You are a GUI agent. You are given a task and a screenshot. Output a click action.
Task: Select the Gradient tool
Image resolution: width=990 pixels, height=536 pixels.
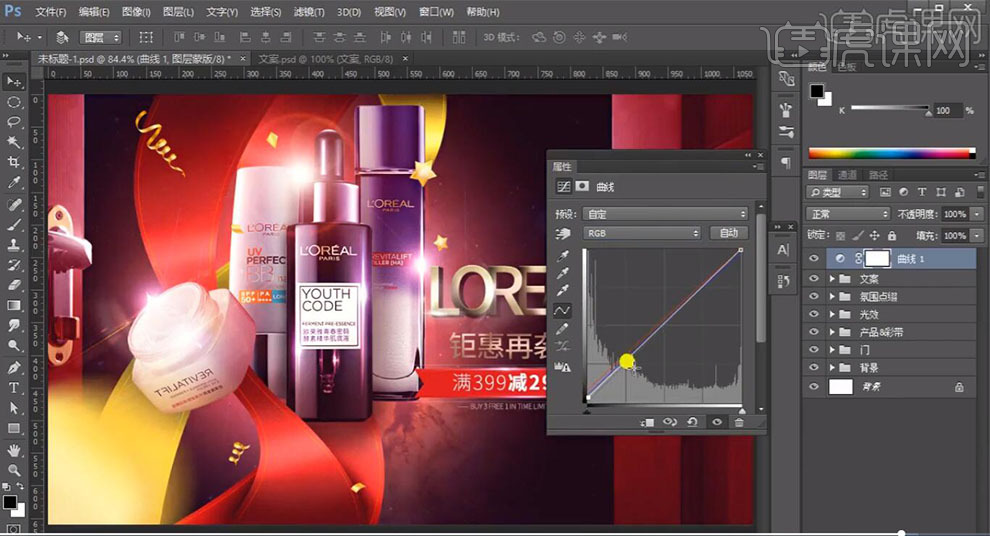tap(13, 305)
